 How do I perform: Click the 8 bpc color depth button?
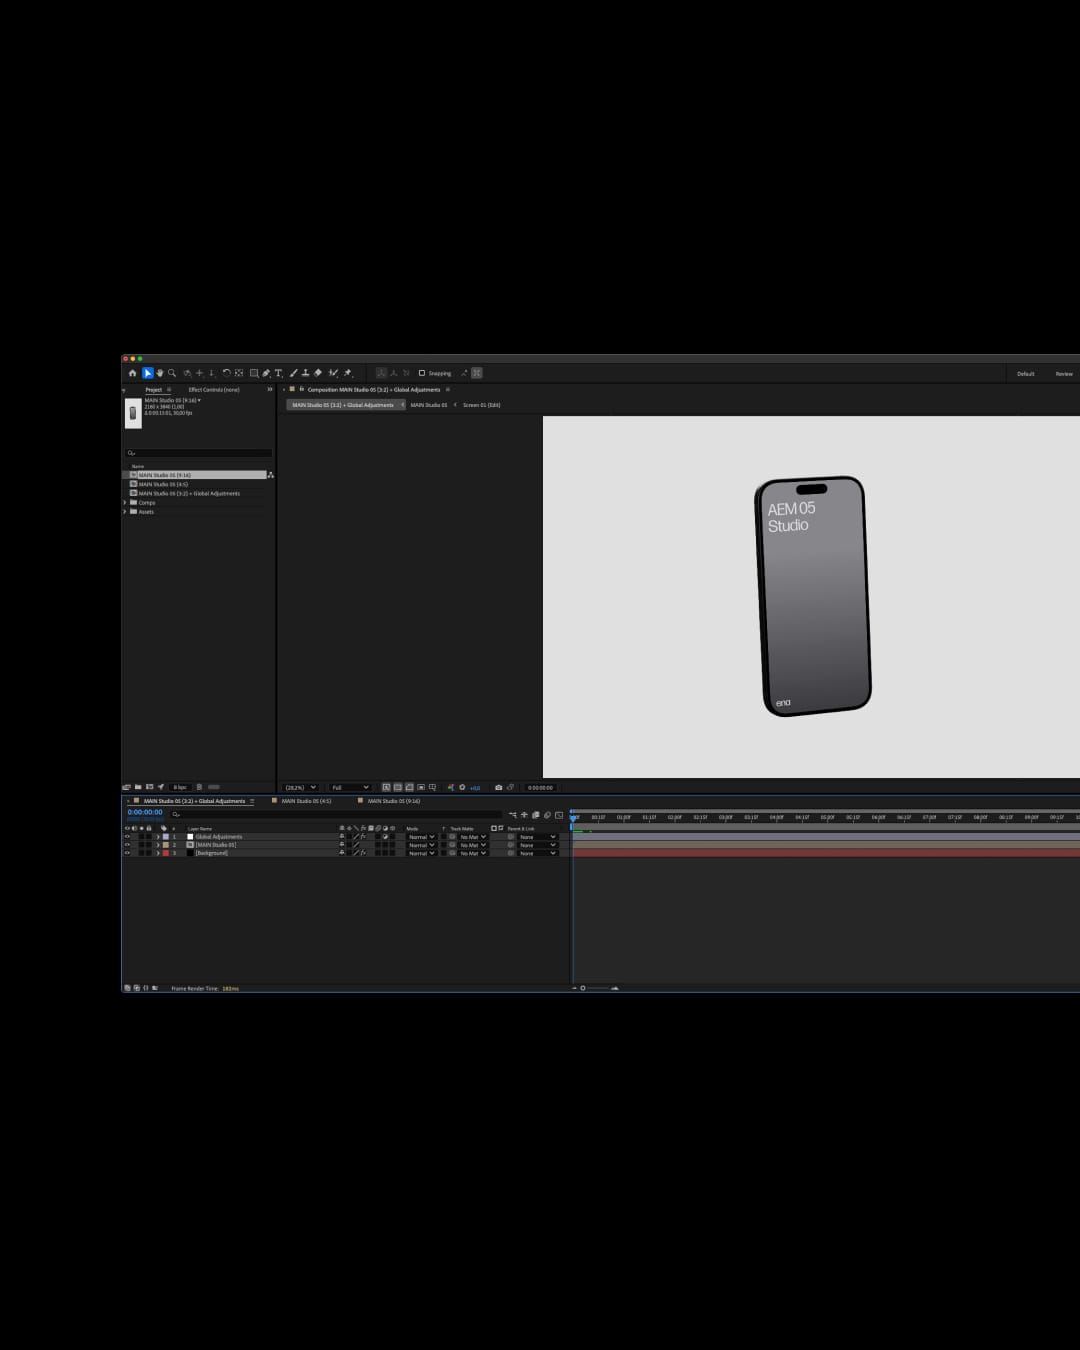180,787
